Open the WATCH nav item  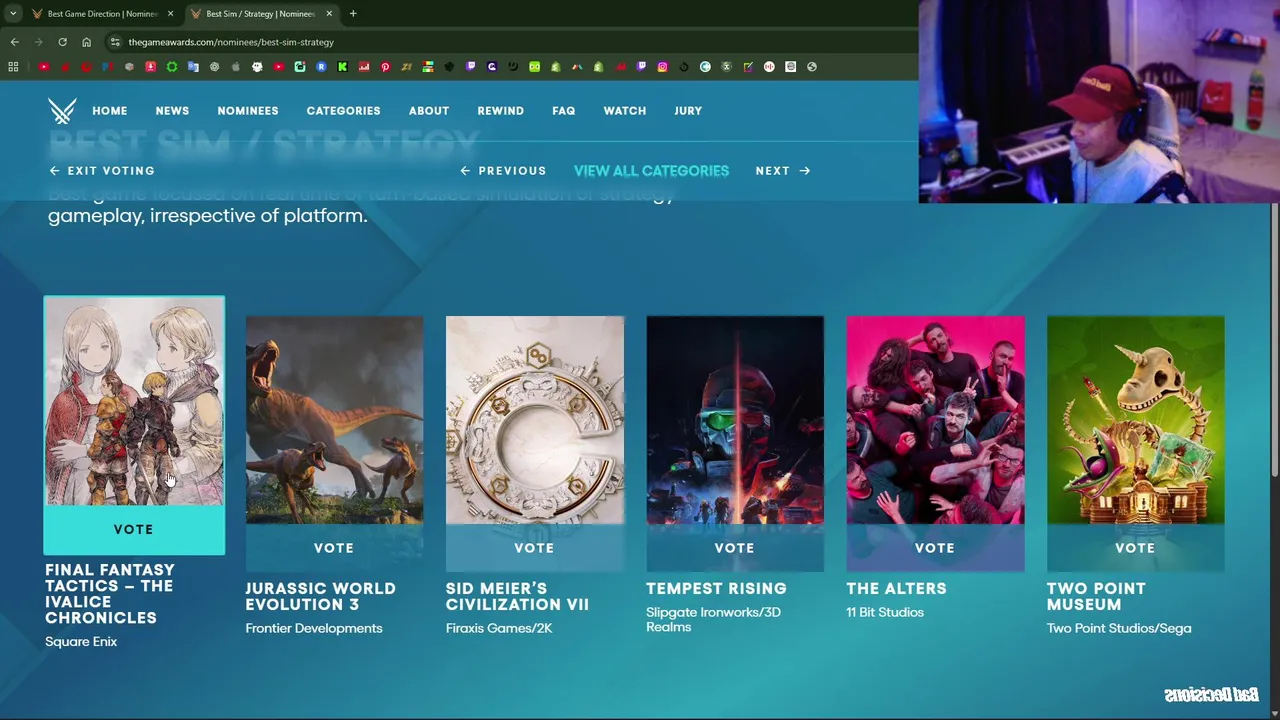pyautogui.click(x=625, y=111)
